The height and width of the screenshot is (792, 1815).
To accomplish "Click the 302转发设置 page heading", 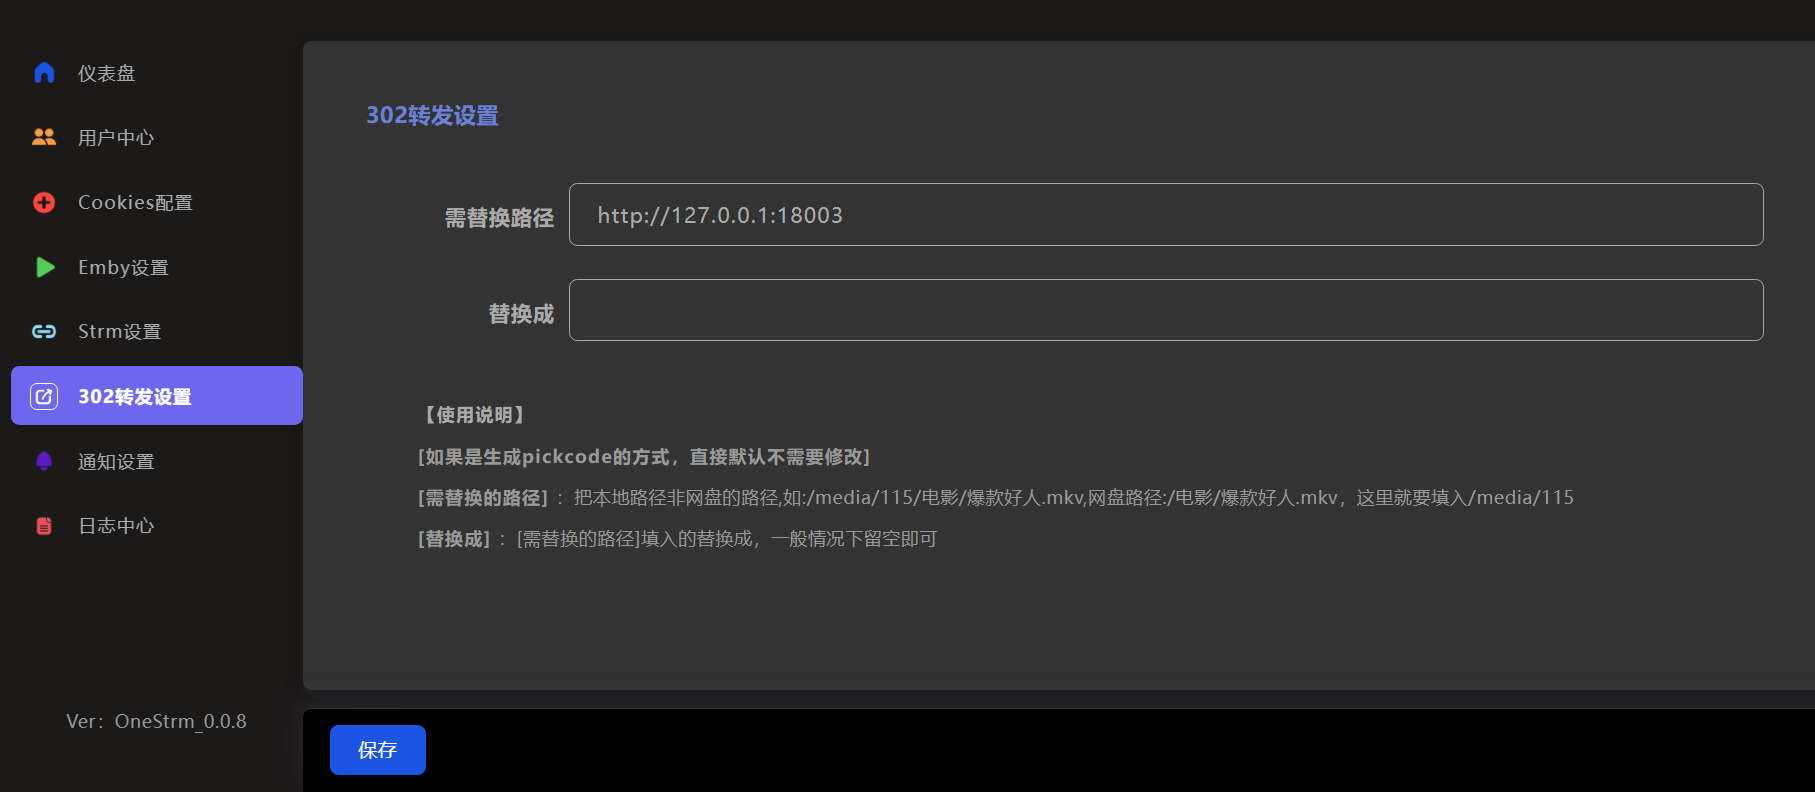I will point(432,115).
